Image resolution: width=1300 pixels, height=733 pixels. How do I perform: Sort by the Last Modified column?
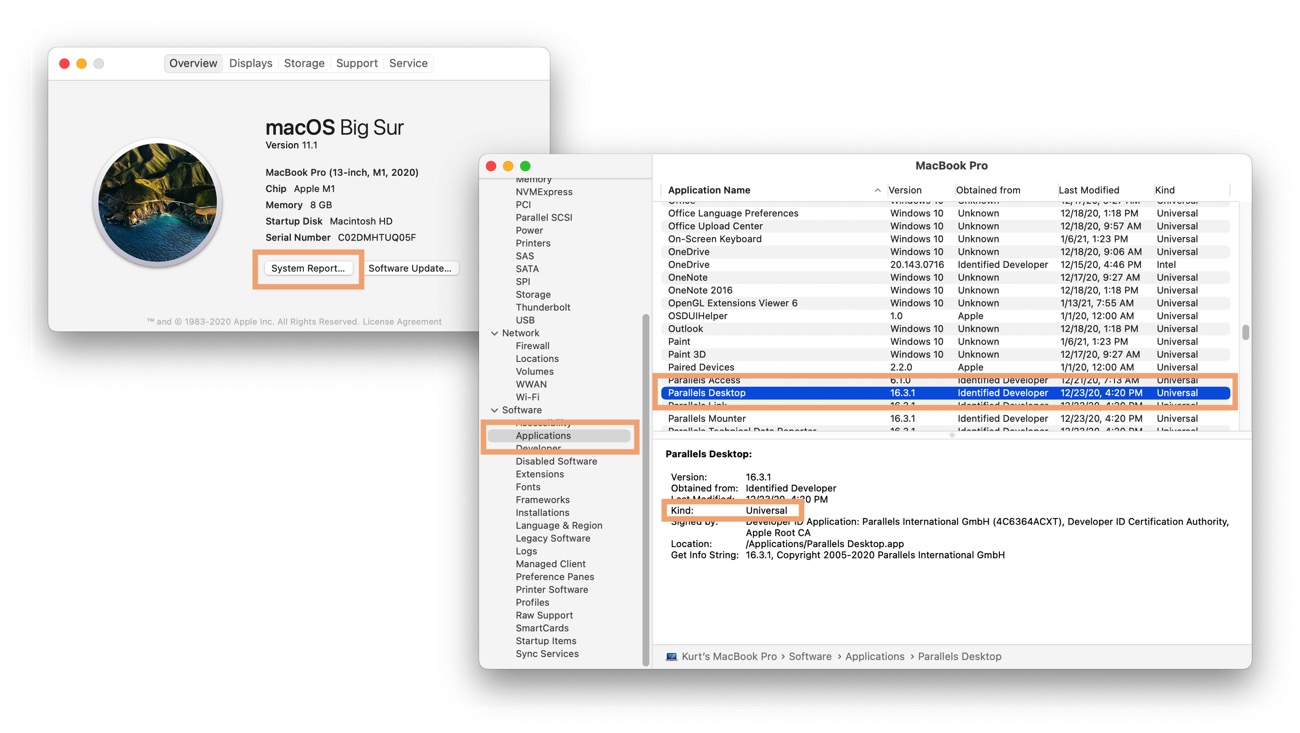pos(1089,190)
